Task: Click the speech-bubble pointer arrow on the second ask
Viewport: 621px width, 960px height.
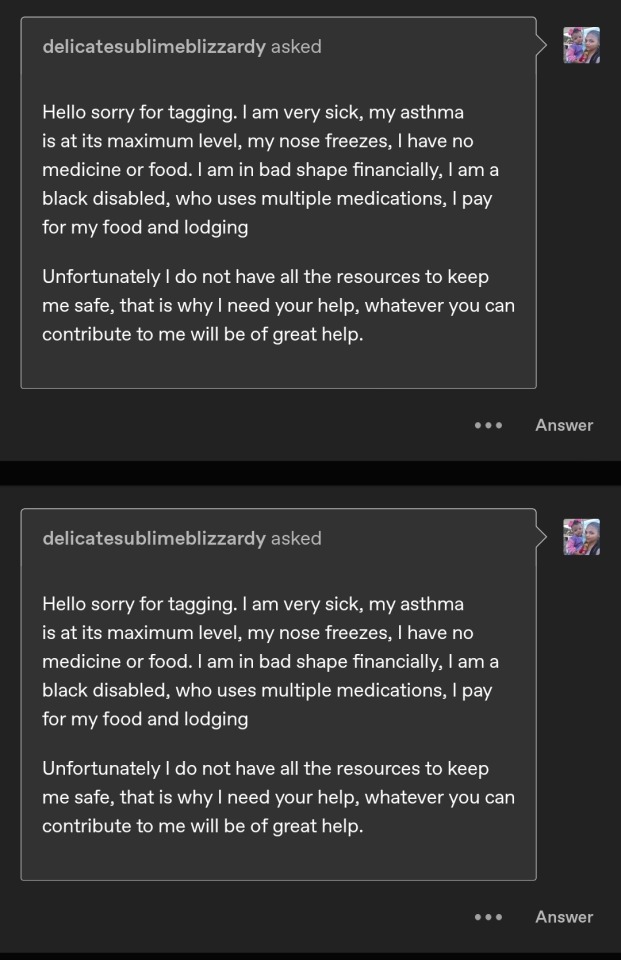Action: (543, 538)
